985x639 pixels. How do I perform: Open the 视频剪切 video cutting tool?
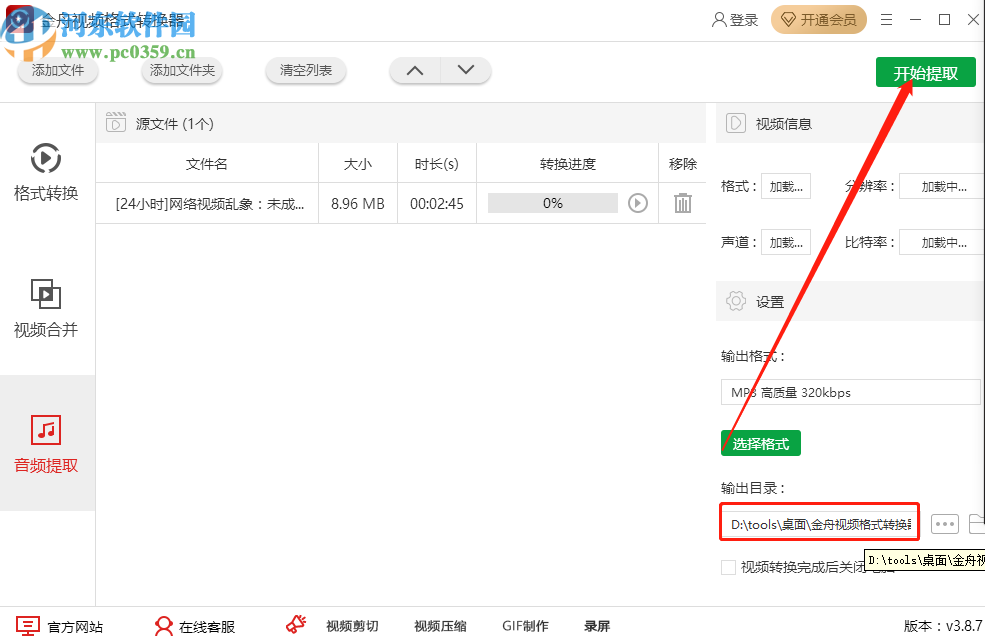(352, 626)
